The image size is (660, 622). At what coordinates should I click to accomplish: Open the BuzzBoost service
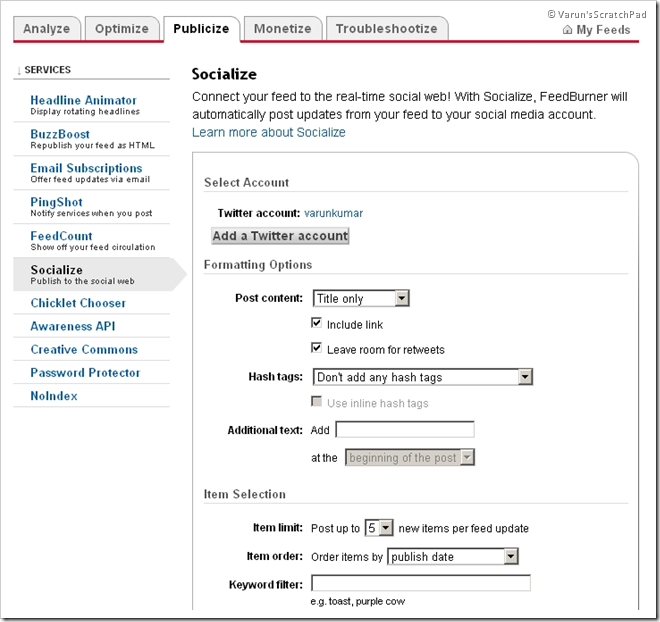click(x=60, y=134)
